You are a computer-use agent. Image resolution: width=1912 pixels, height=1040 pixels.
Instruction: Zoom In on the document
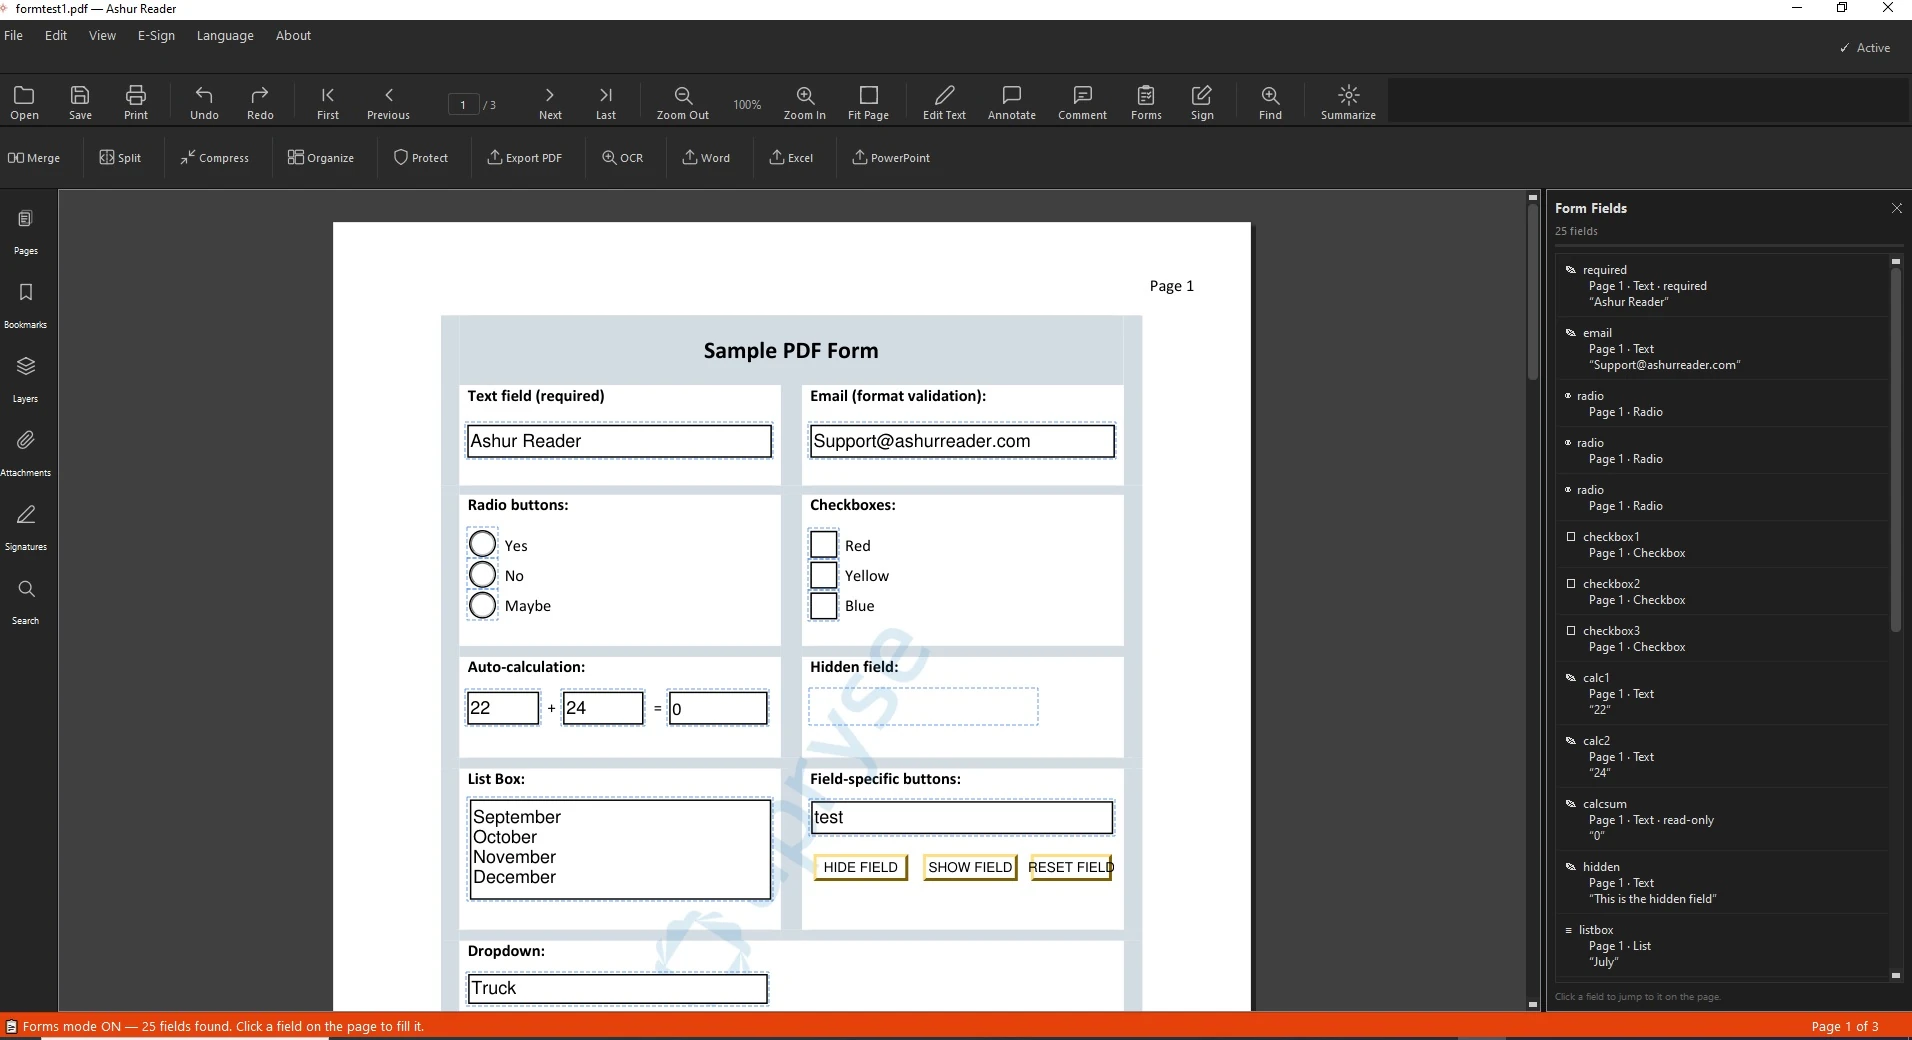pyautogui.click(x=805, y=102)
